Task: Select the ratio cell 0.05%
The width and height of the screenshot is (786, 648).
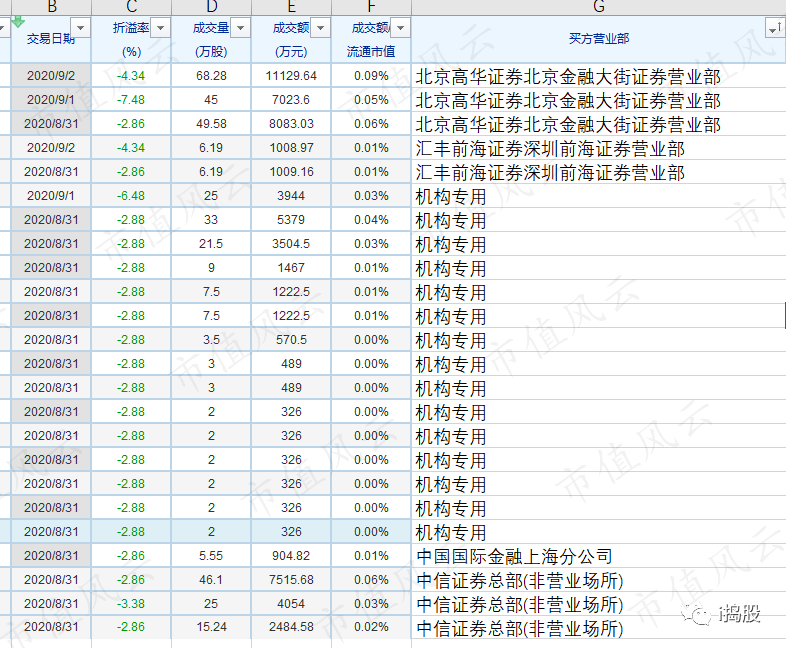Action: click(x=371, y=100)
